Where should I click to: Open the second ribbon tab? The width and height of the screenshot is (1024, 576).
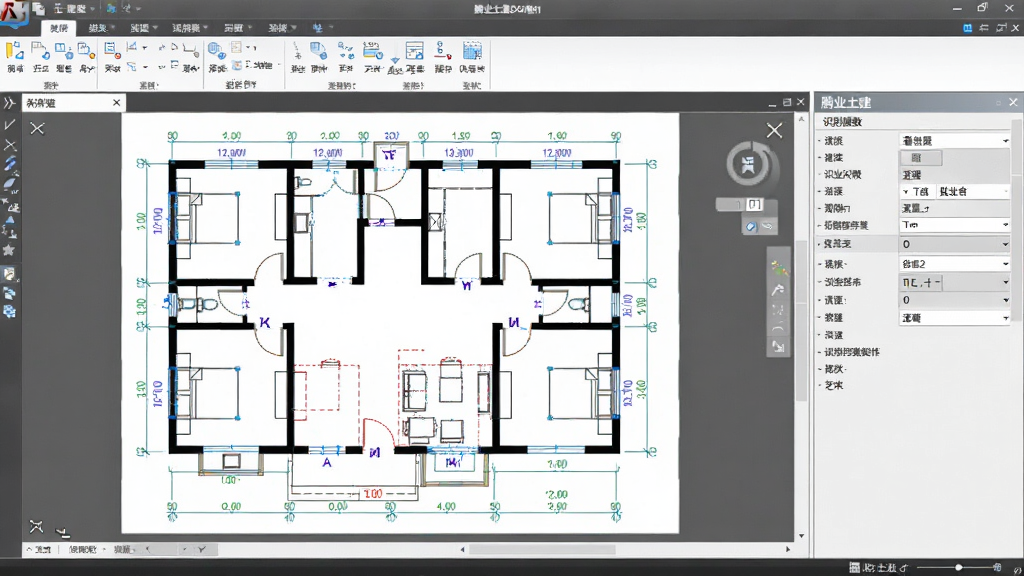[x=101, y=28]
